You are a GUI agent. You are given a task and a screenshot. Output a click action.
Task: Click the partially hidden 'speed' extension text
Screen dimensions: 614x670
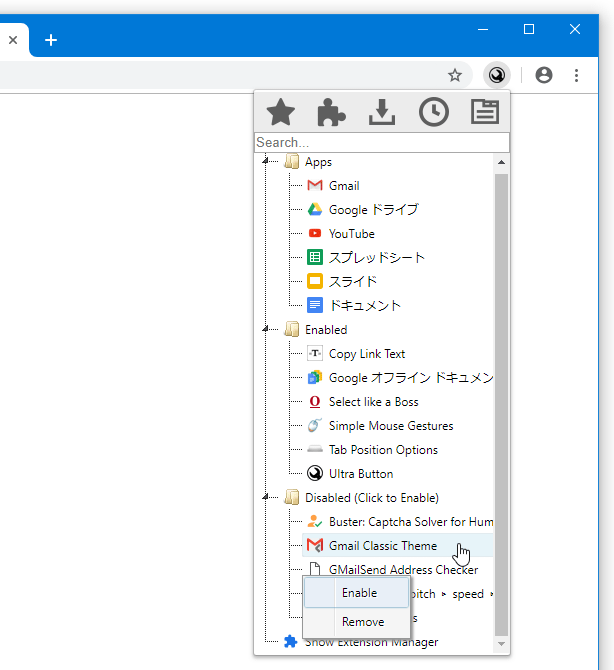click(468, 594)
